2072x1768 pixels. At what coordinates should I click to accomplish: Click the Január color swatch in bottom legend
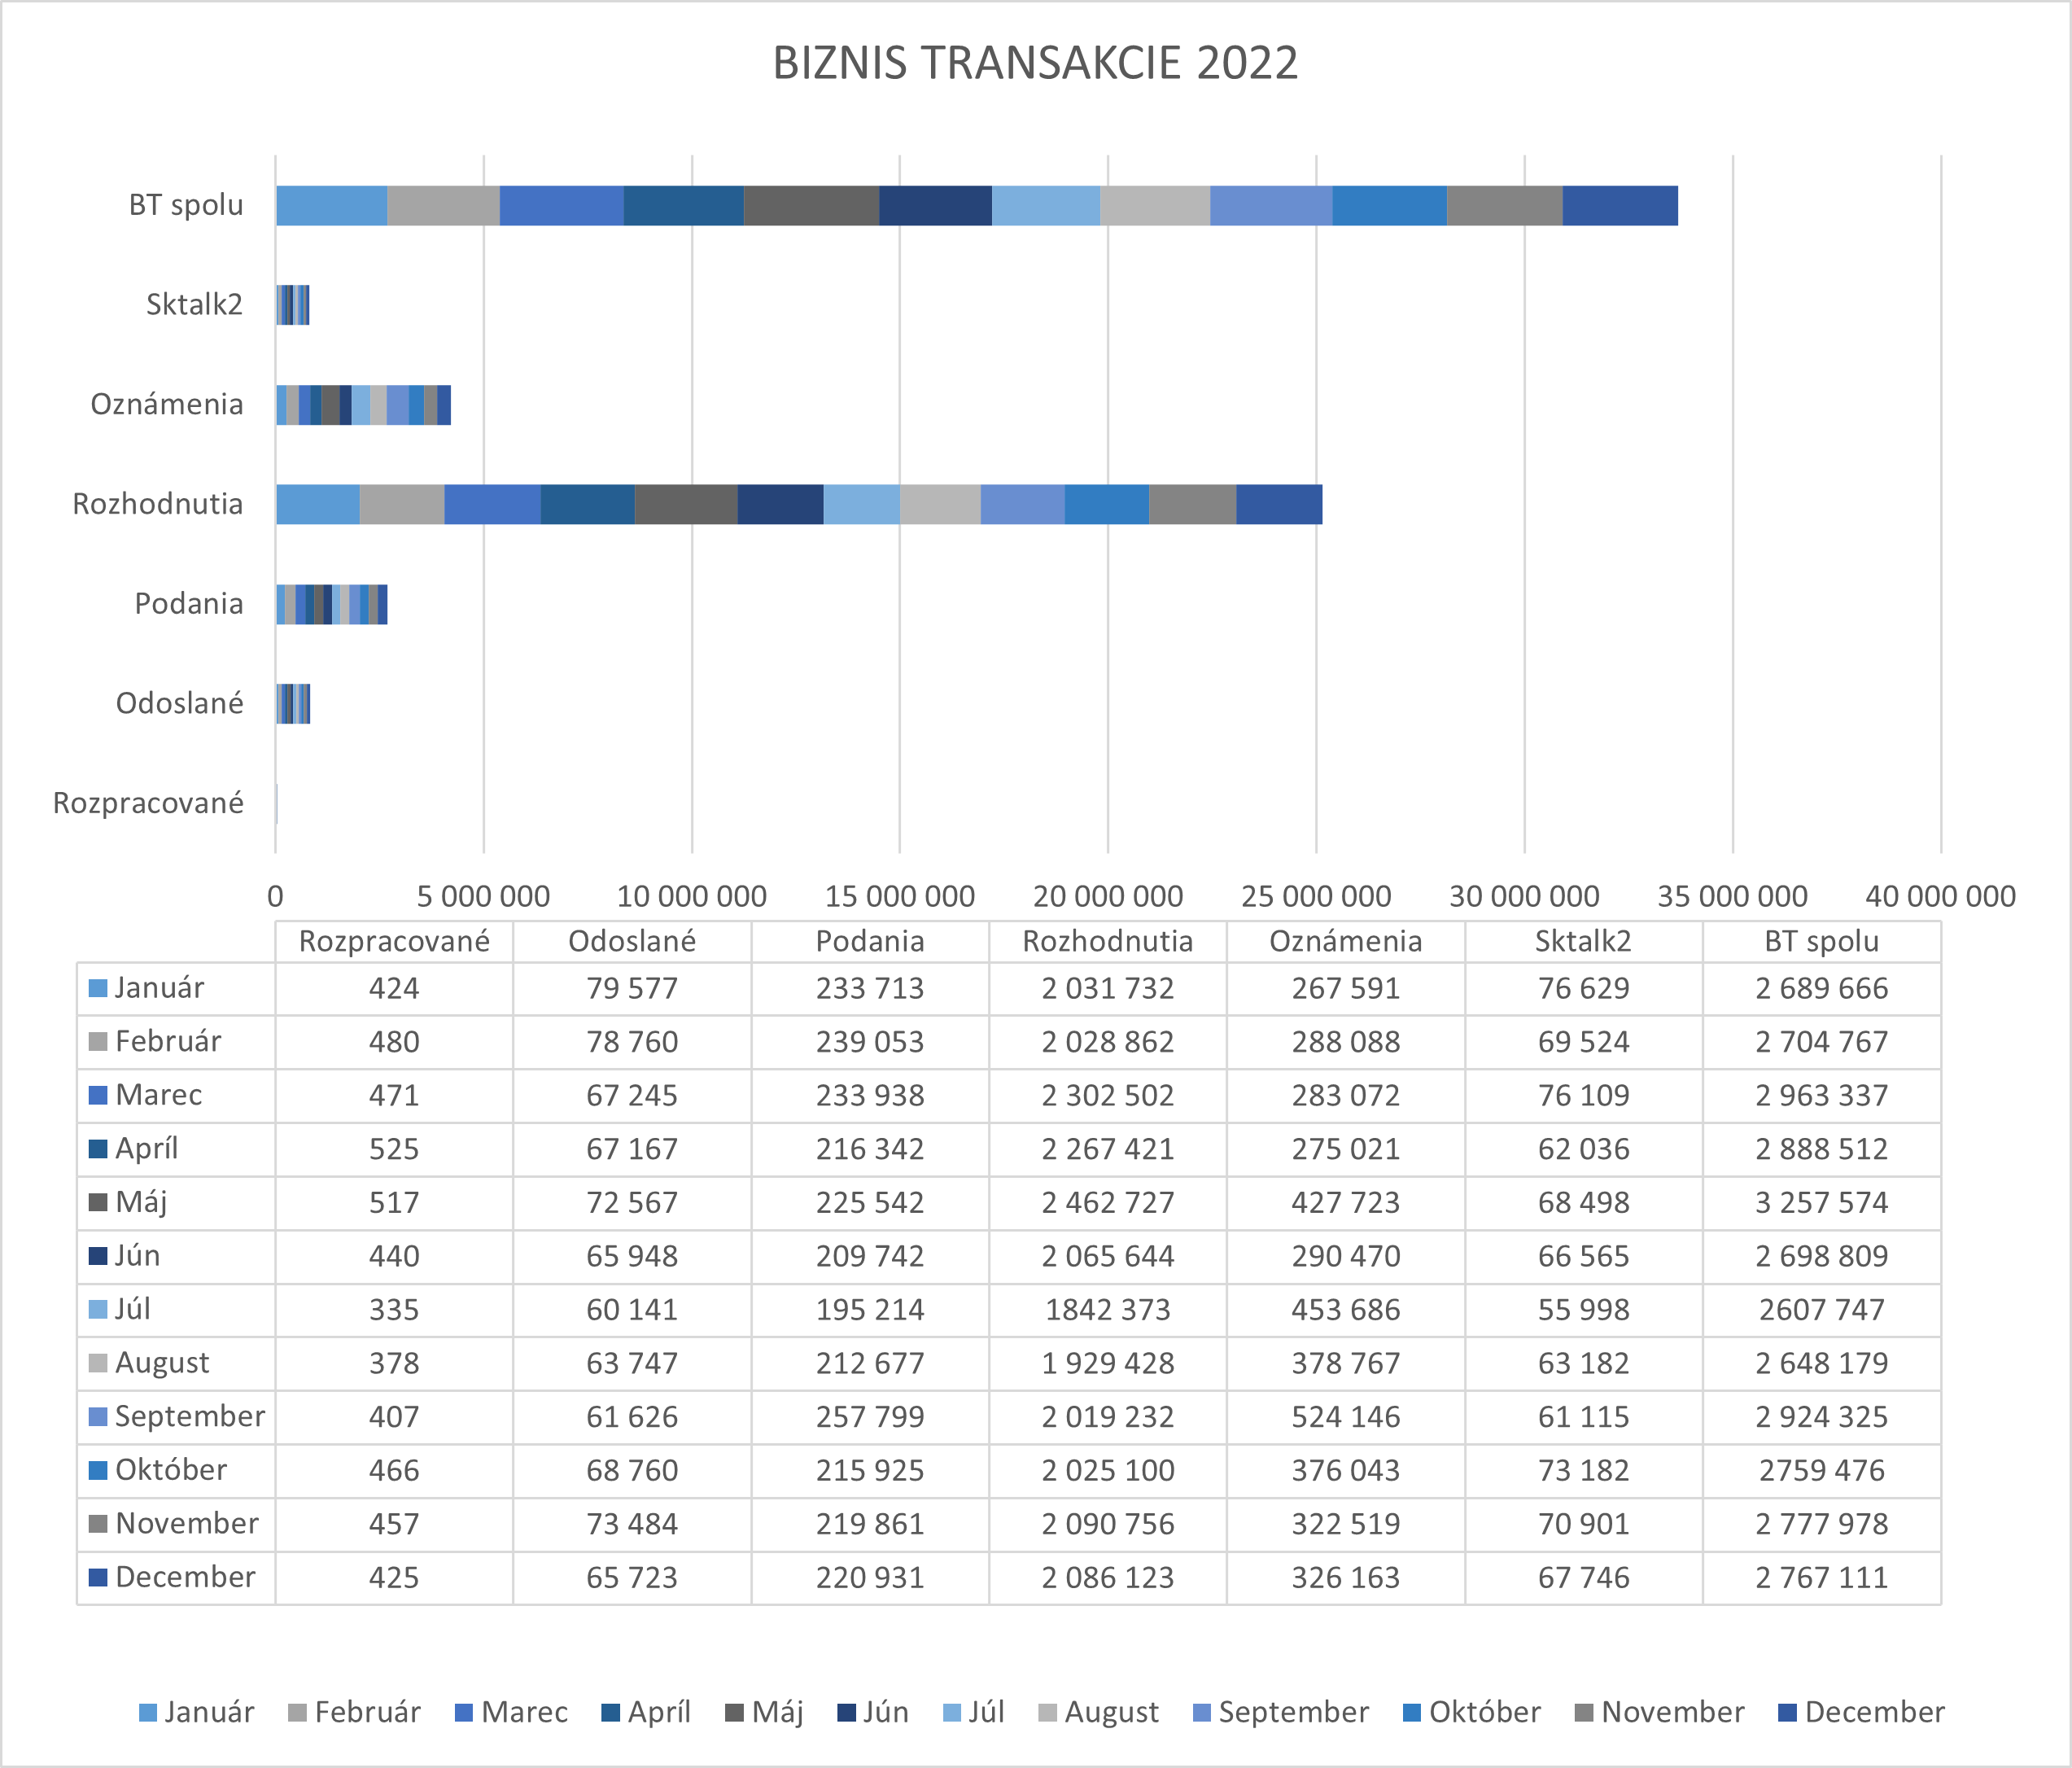148,1713
